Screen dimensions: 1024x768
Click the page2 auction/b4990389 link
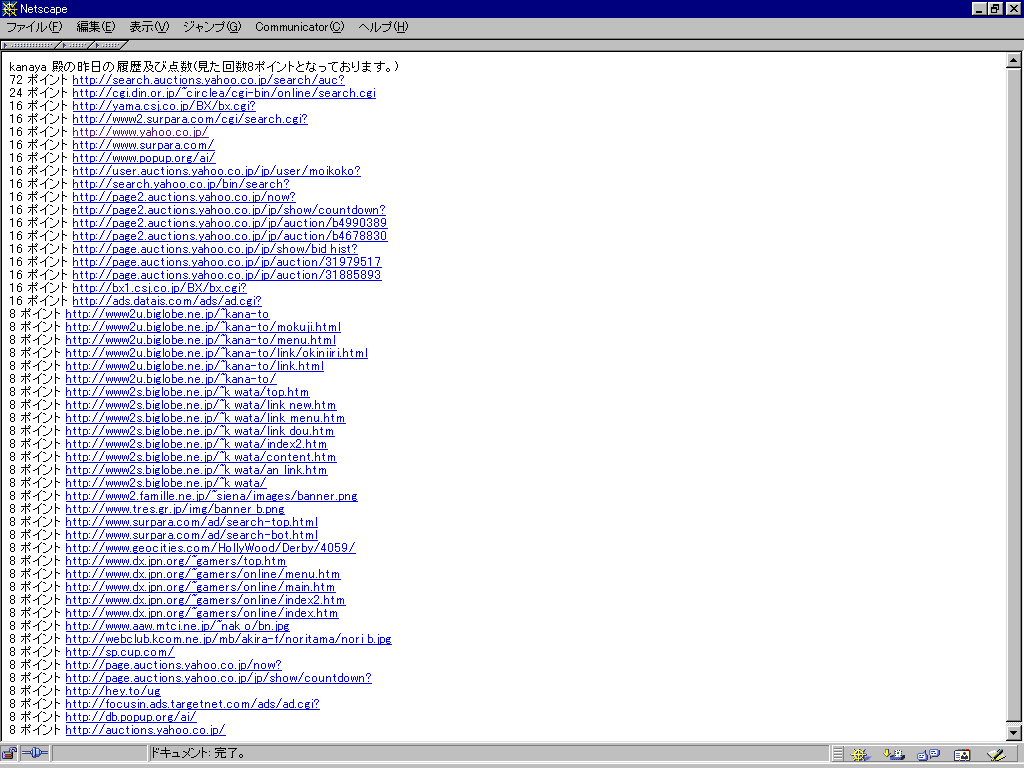point(230,223)
